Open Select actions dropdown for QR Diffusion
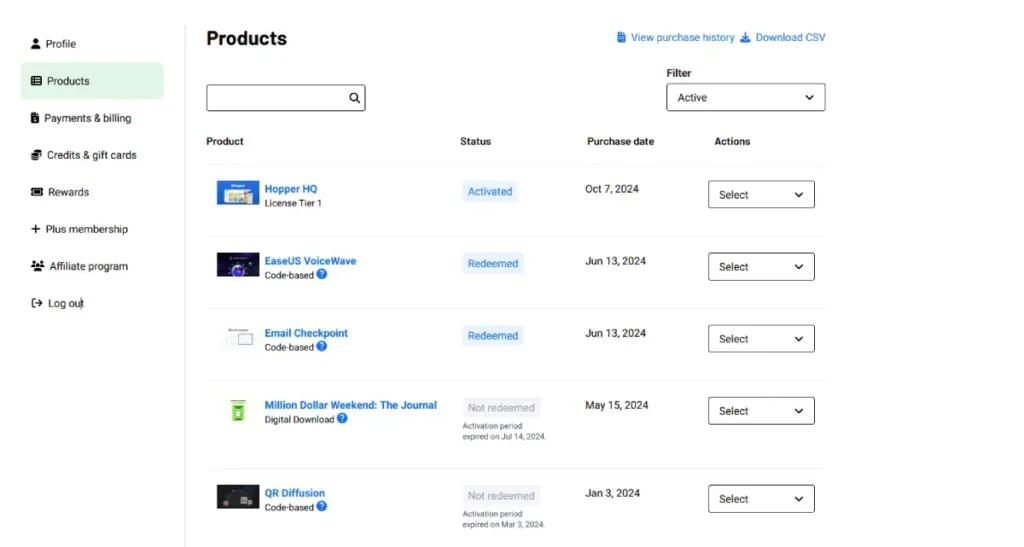This screenshot has height=547, width=1024. (x=761, y=499)
